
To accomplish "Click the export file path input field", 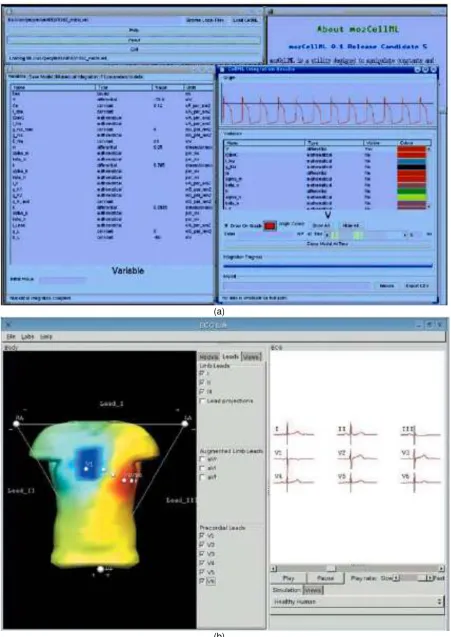I will coord(297,286).
